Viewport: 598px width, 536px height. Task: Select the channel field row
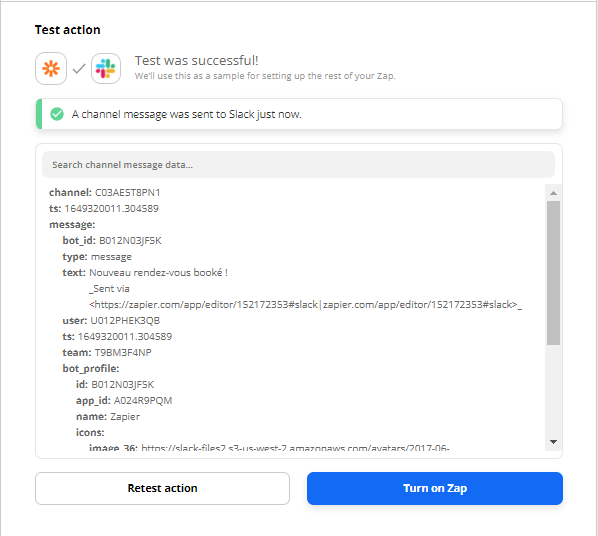tap(104, 192)
